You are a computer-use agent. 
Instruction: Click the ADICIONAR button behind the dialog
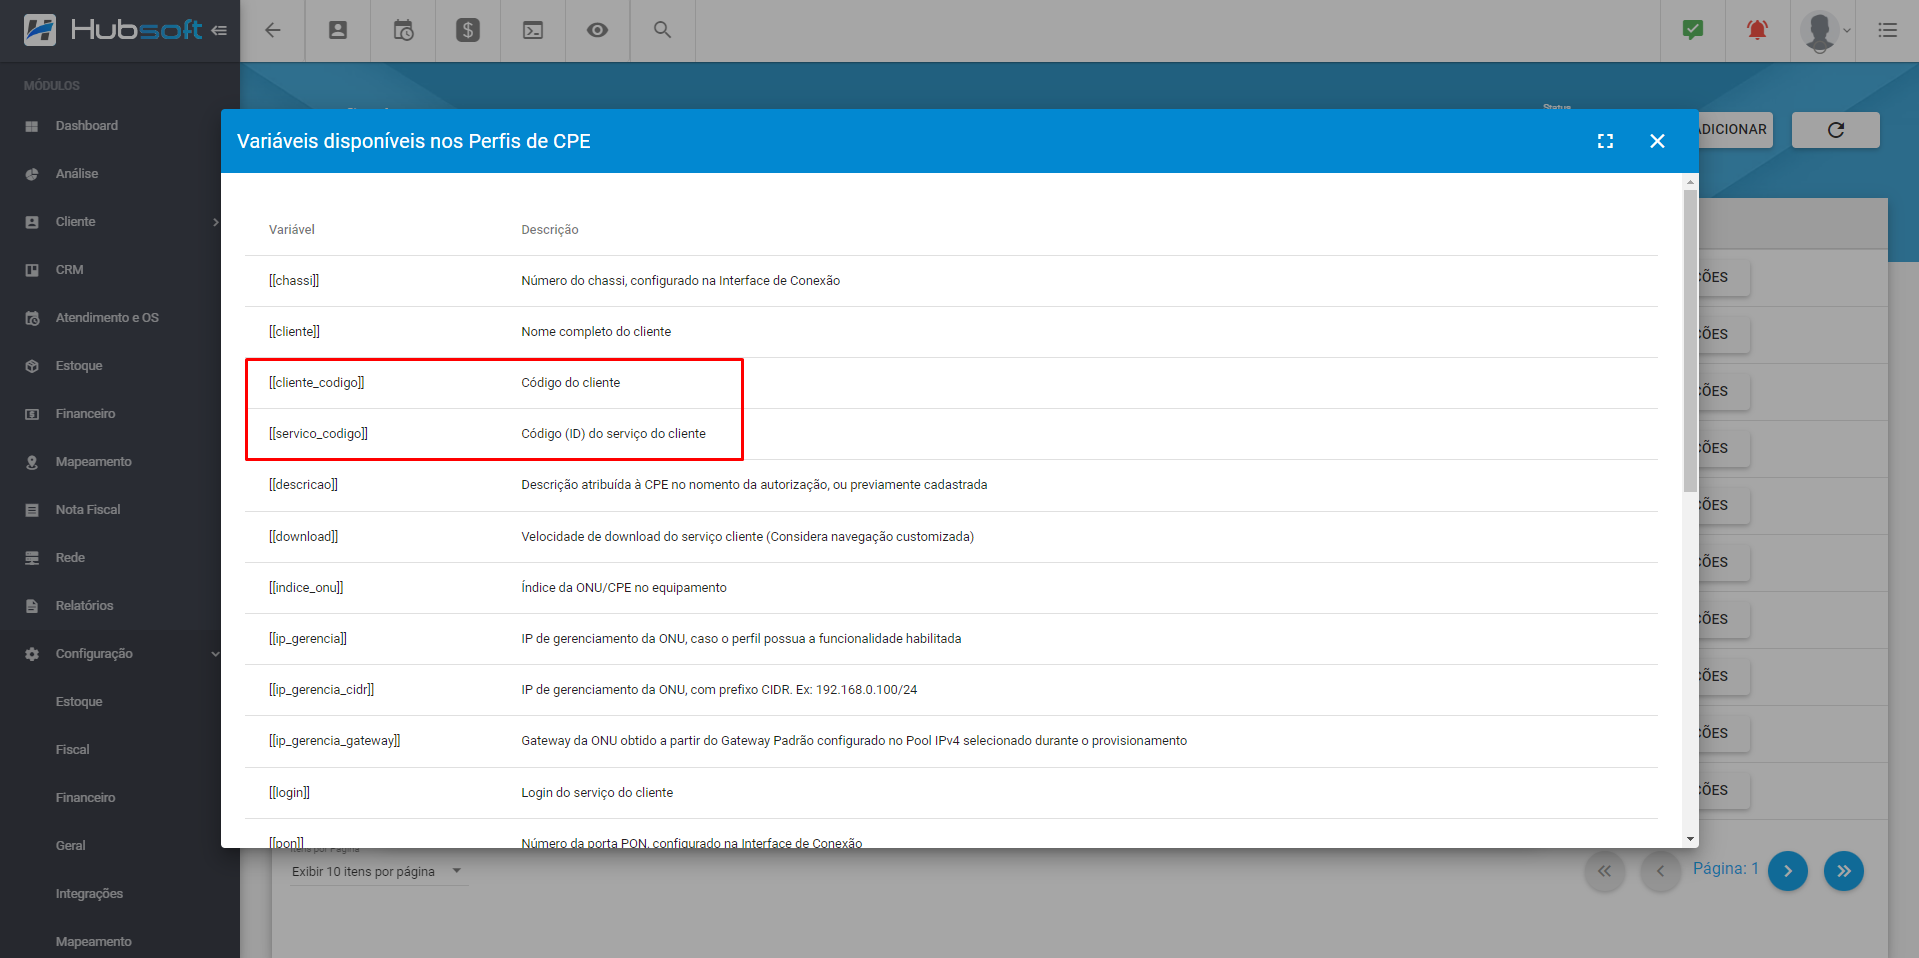pos(1735,130)
